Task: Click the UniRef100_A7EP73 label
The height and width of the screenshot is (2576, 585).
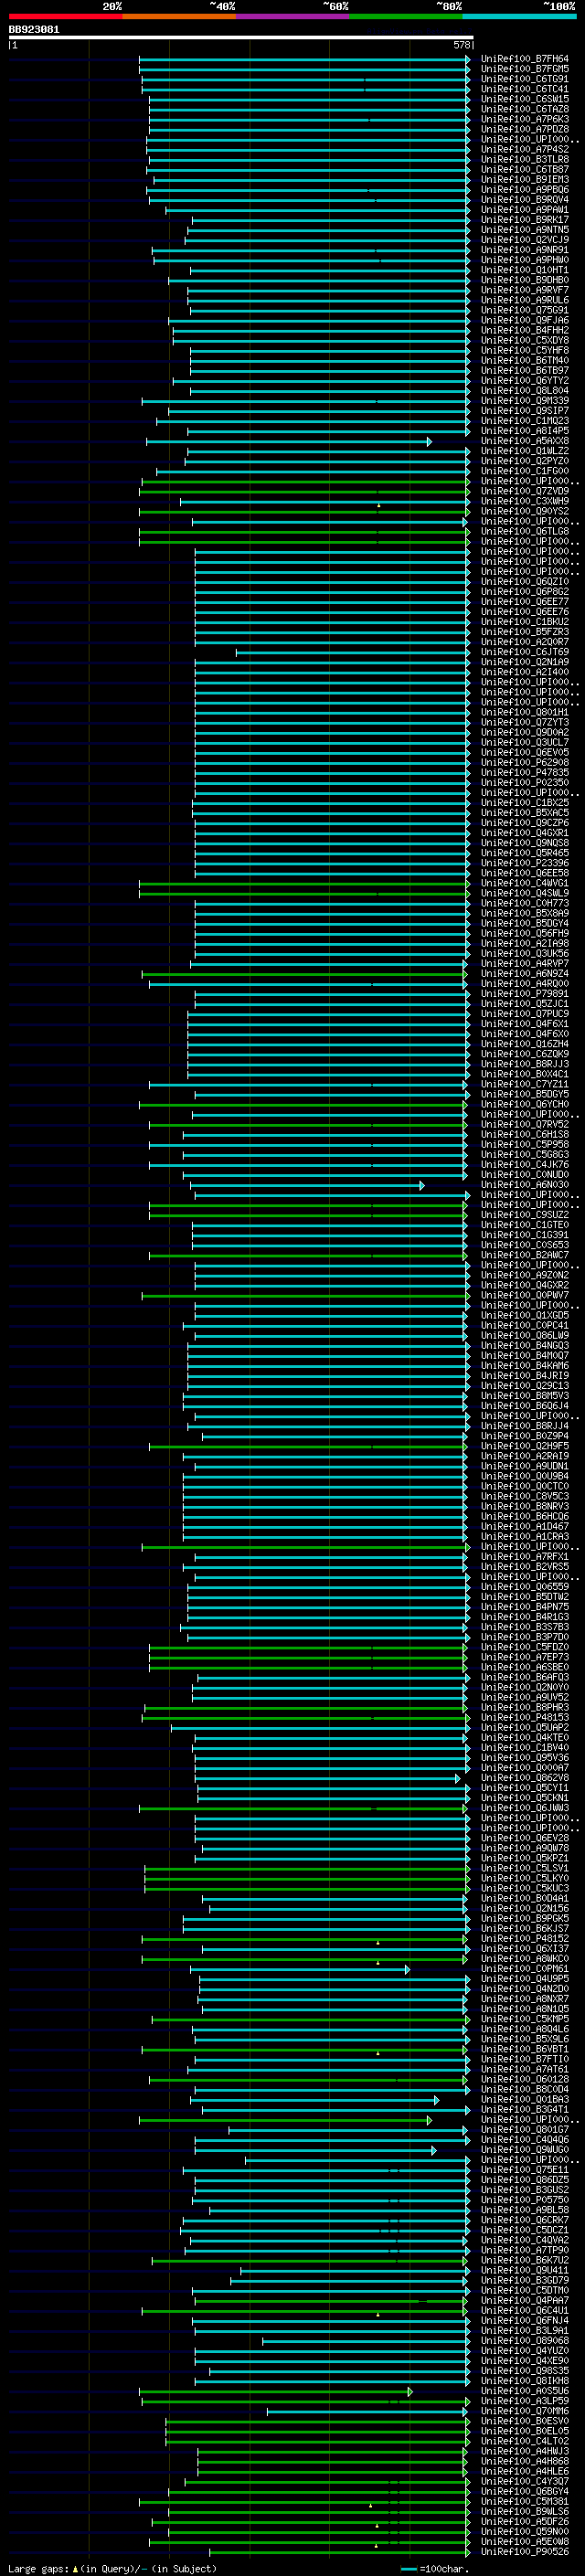Action: click(x=524, y=1657)
